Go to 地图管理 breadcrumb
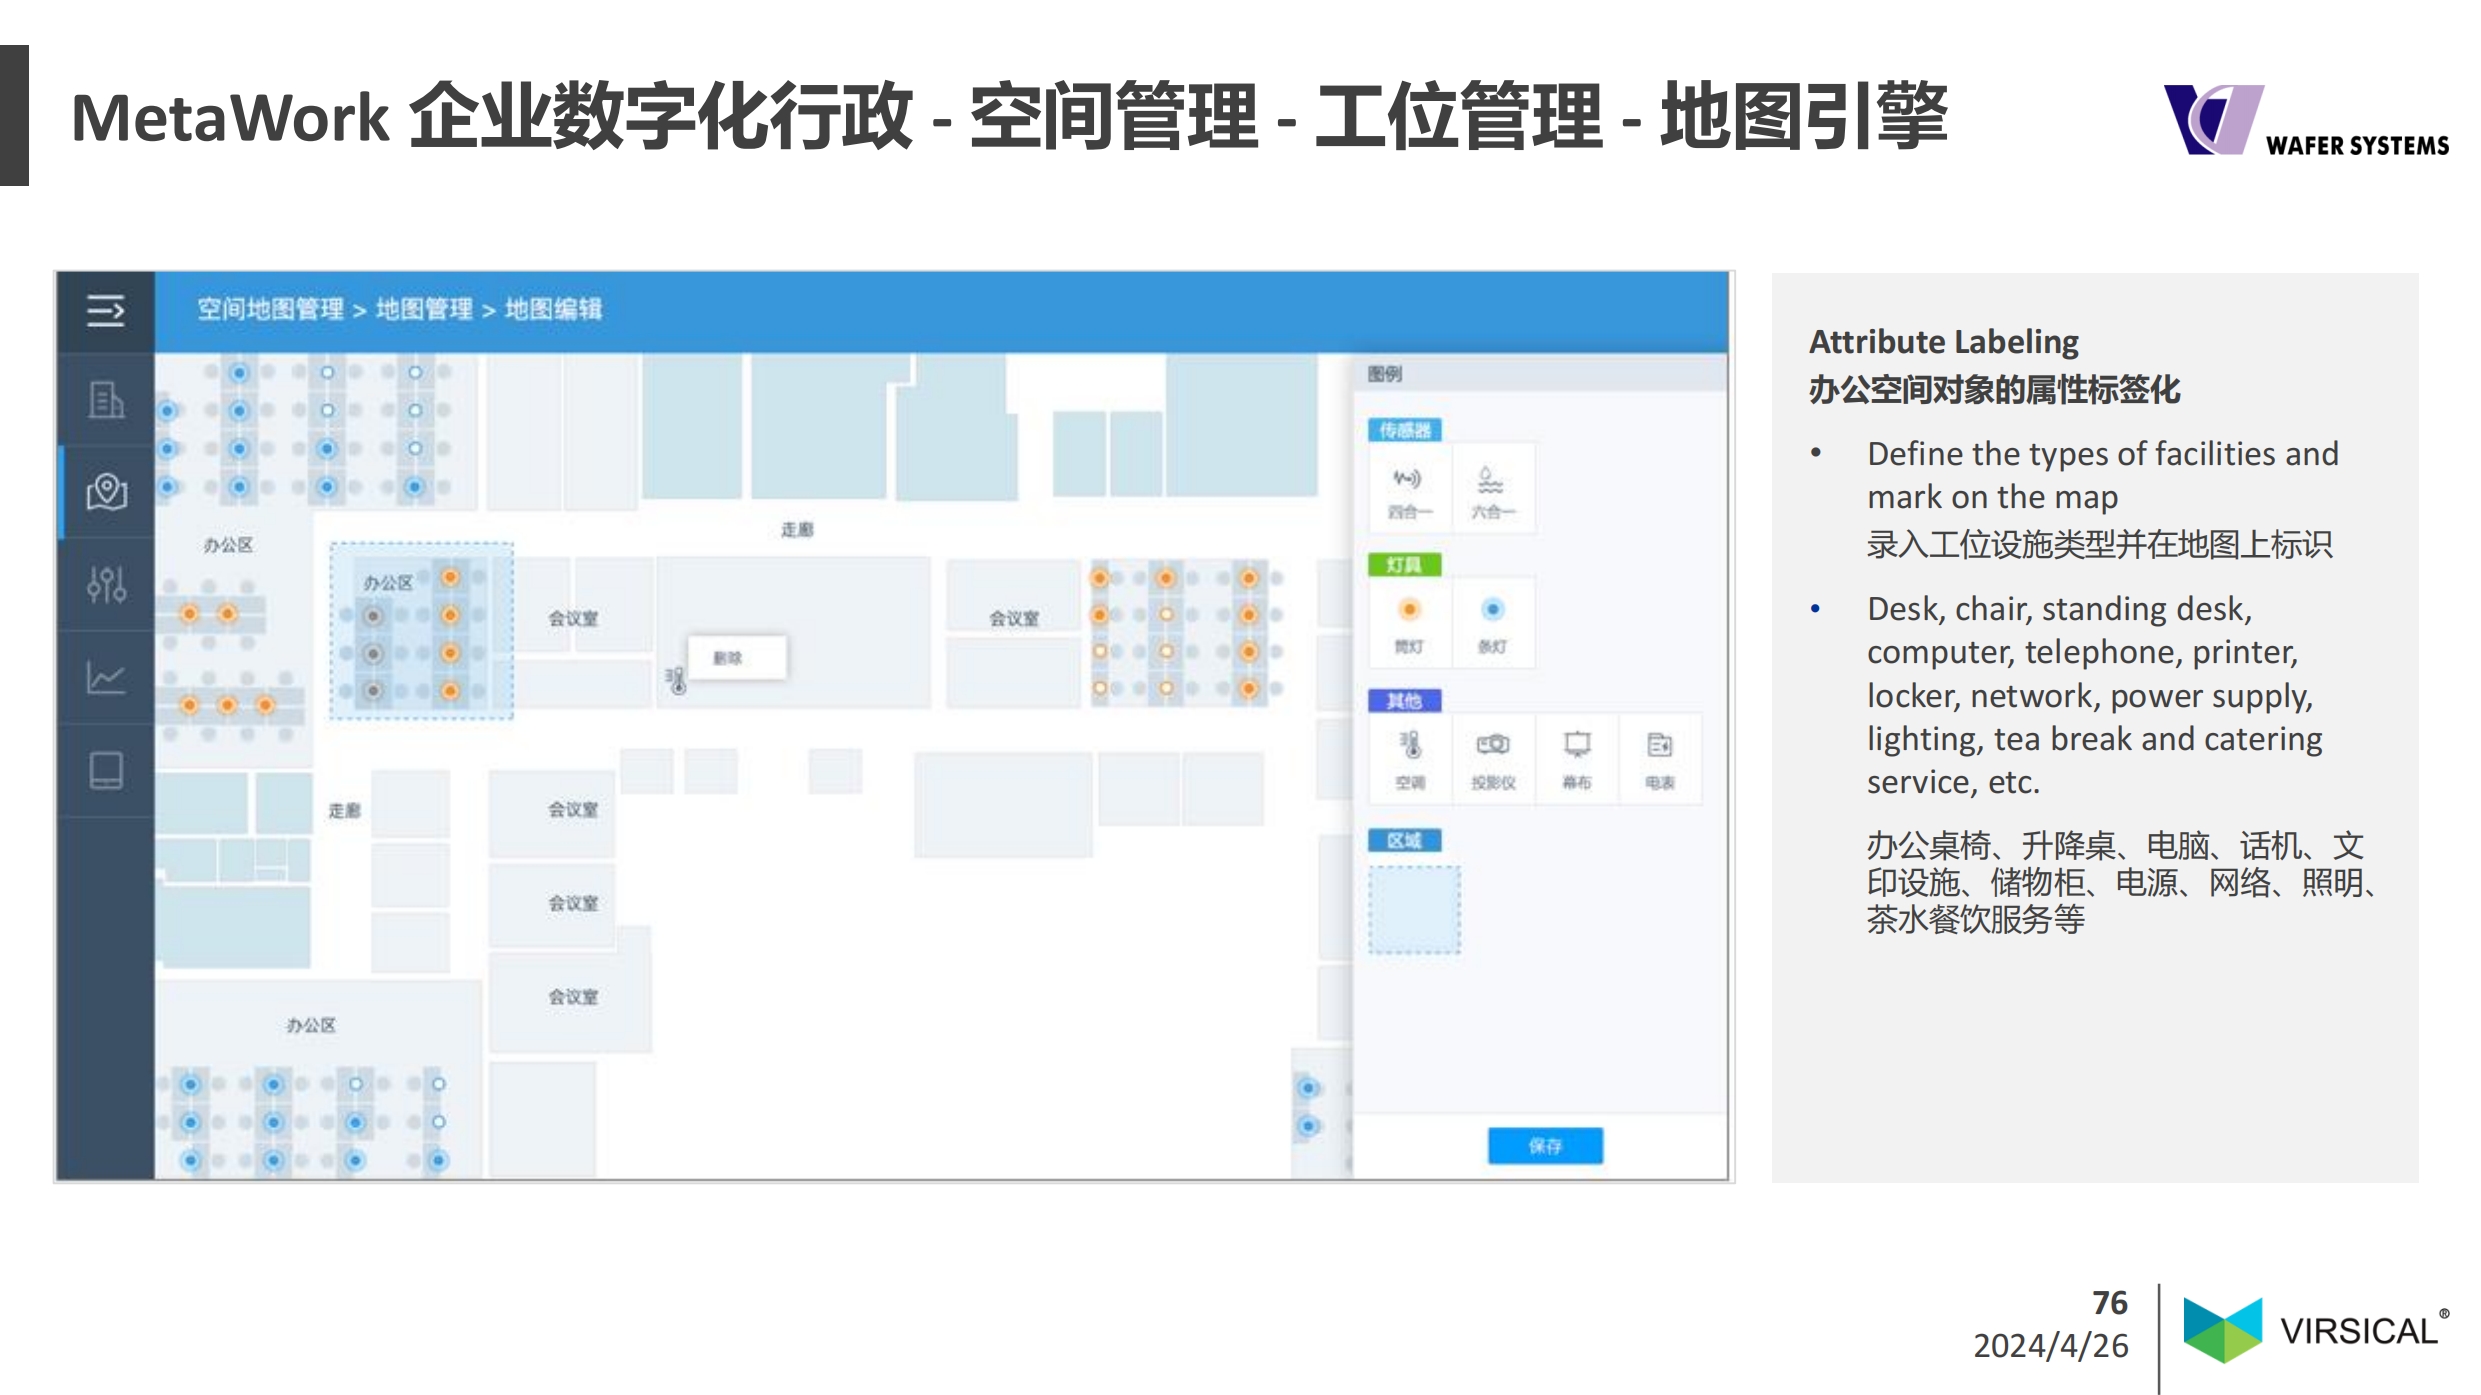Screen dimensions: 2481x1395 [x=424, y=310]
